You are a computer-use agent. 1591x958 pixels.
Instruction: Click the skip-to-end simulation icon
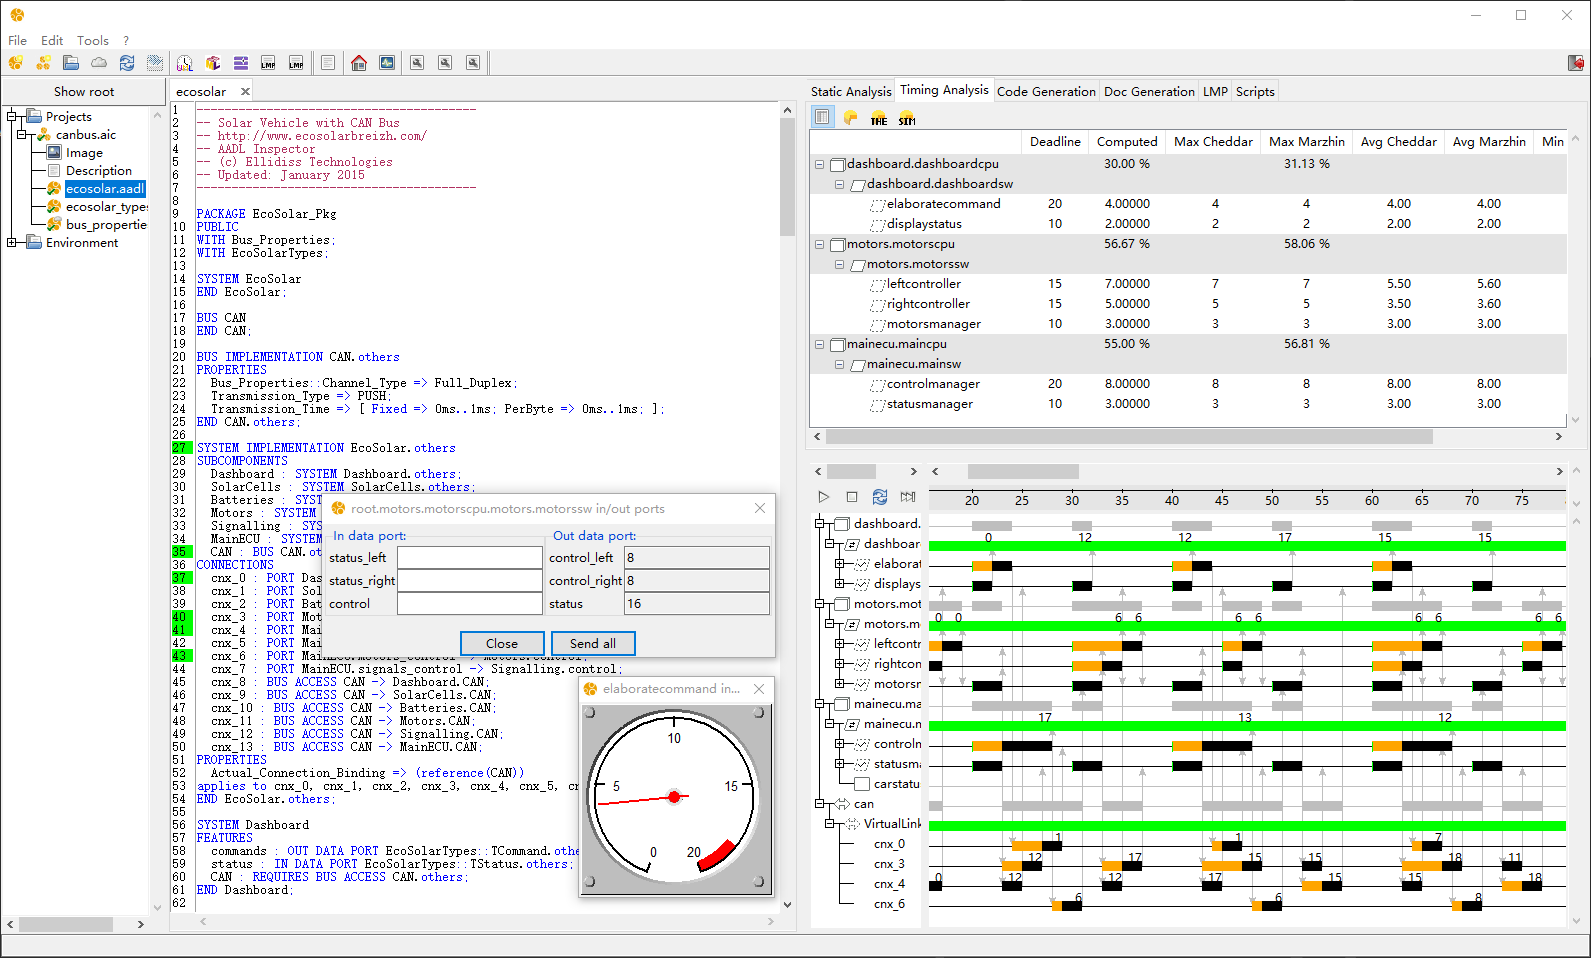908,497
